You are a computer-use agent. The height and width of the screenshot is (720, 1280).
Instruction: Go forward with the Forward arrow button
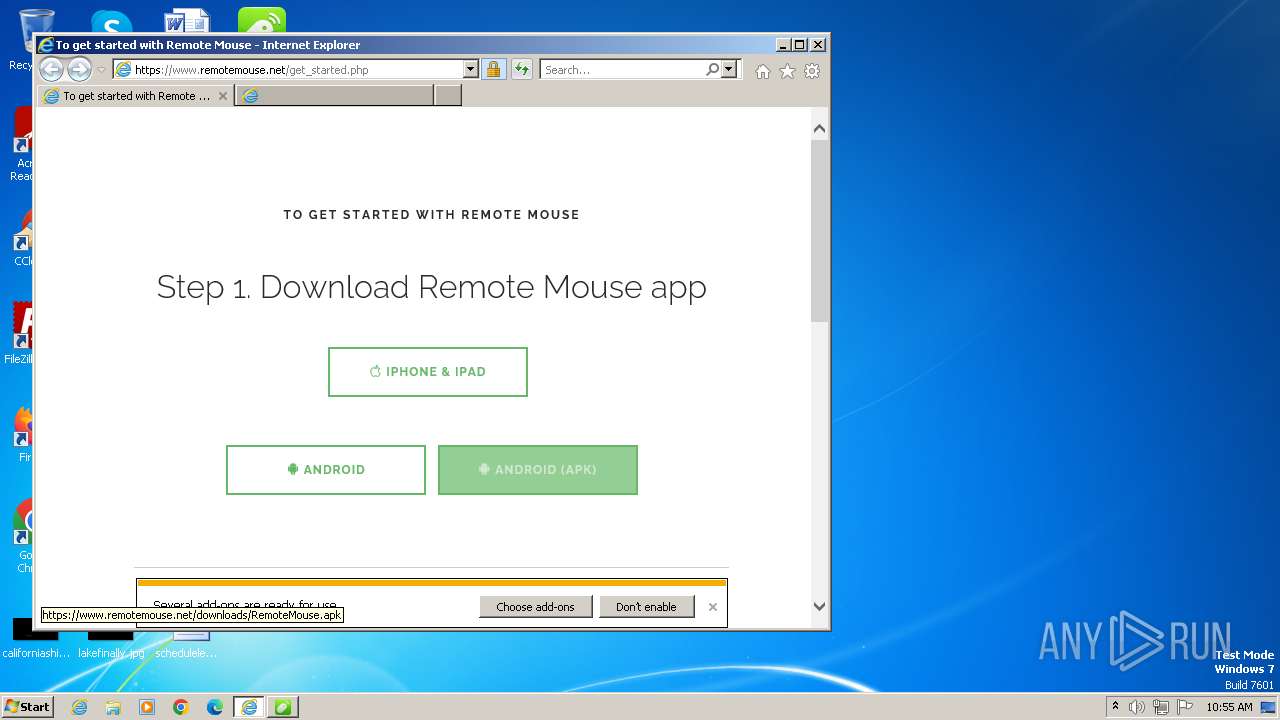pos(79,69)
